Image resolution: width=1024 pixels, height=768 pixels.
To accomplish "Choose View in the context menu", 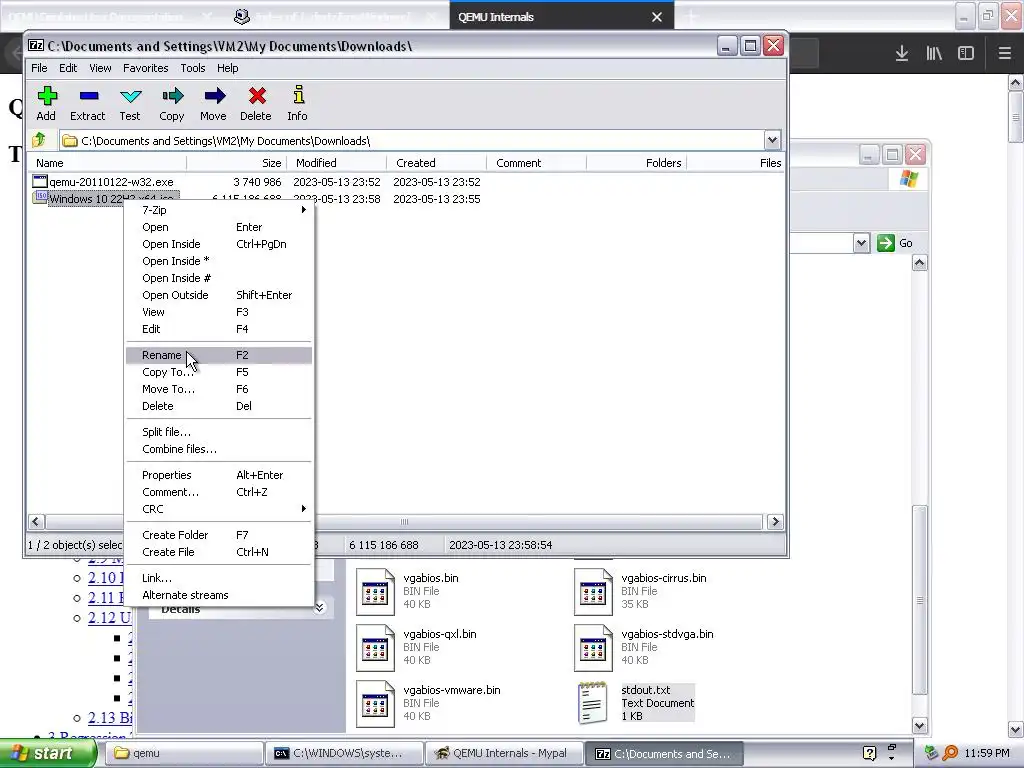I will tap(218, 312).
